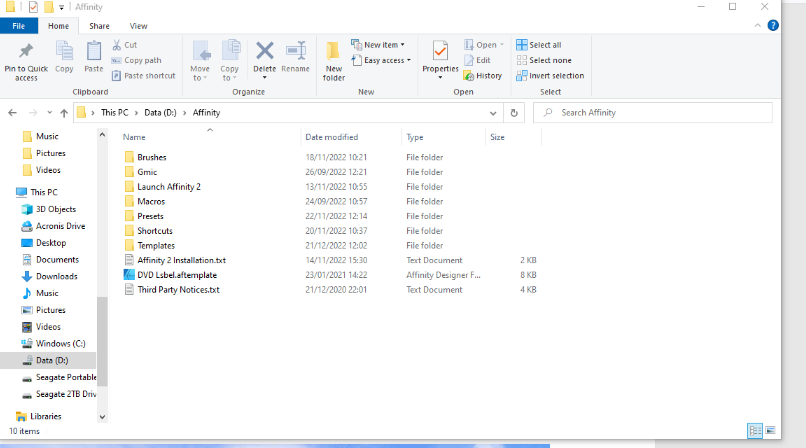Viewport: 806px width, 448px height.
Task: Open Help question mark icon
Action: coord(773,25)
